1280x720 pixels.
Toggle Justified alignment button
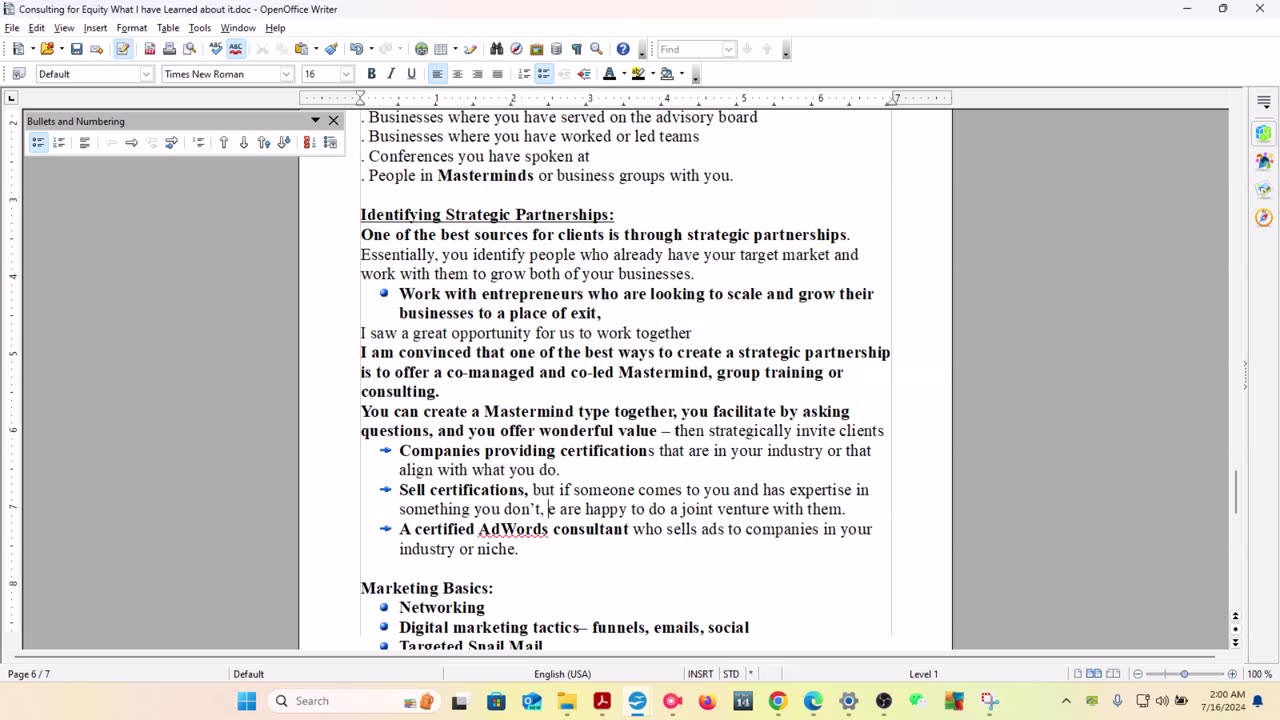tap(497, 74)
